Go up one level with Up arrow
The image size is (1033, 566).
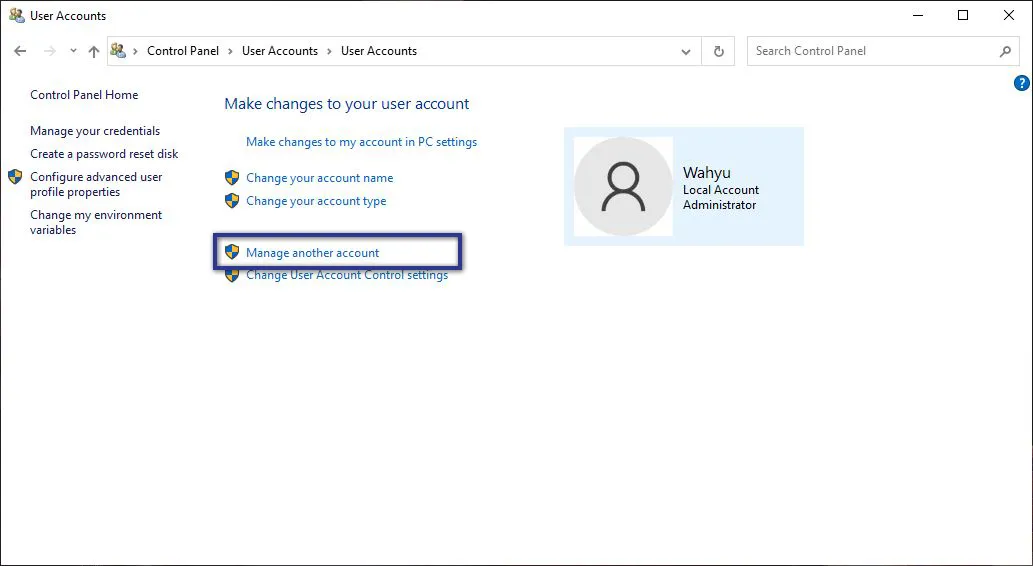94,51
